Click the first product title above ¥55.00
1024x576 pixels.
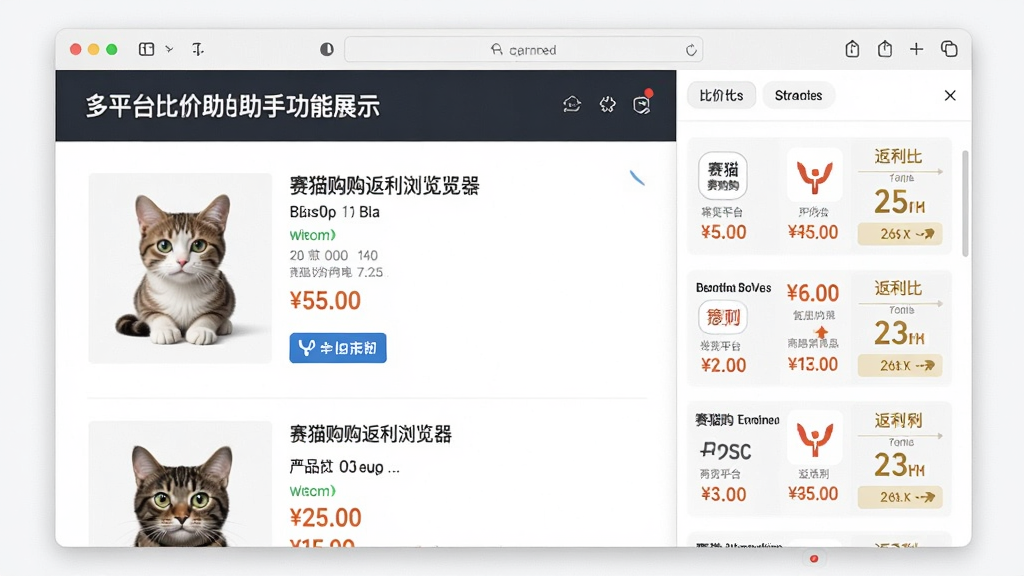[x=384, y=186]
